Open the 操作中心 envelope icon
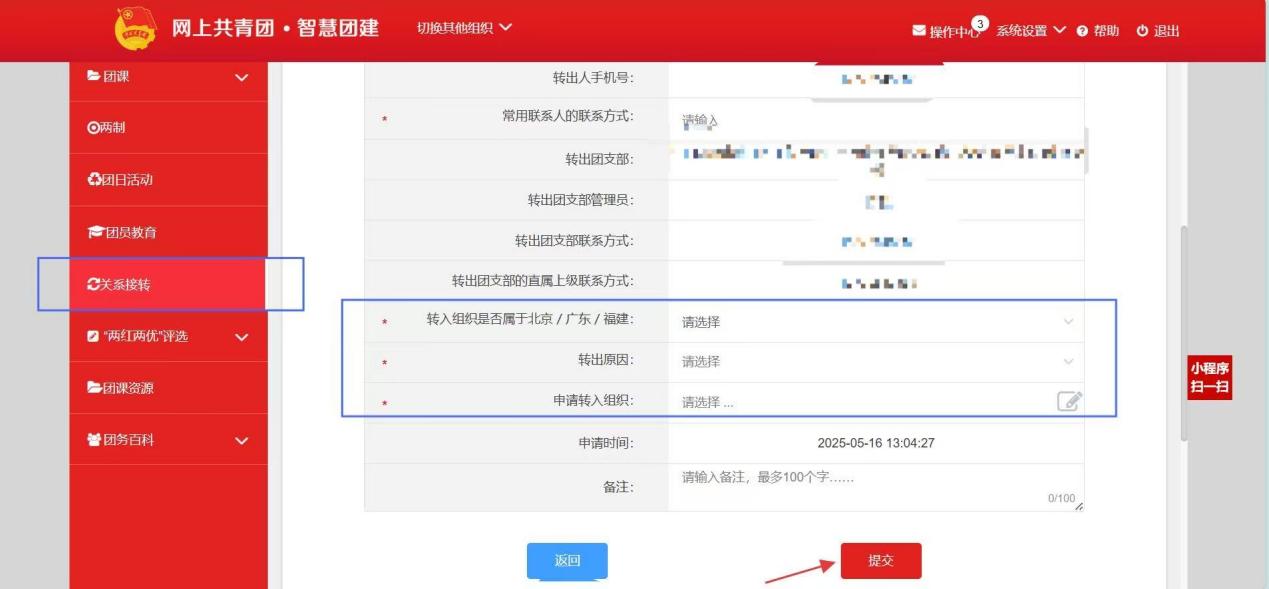This screenshot has width=1269, height=589. pos(919,31)
